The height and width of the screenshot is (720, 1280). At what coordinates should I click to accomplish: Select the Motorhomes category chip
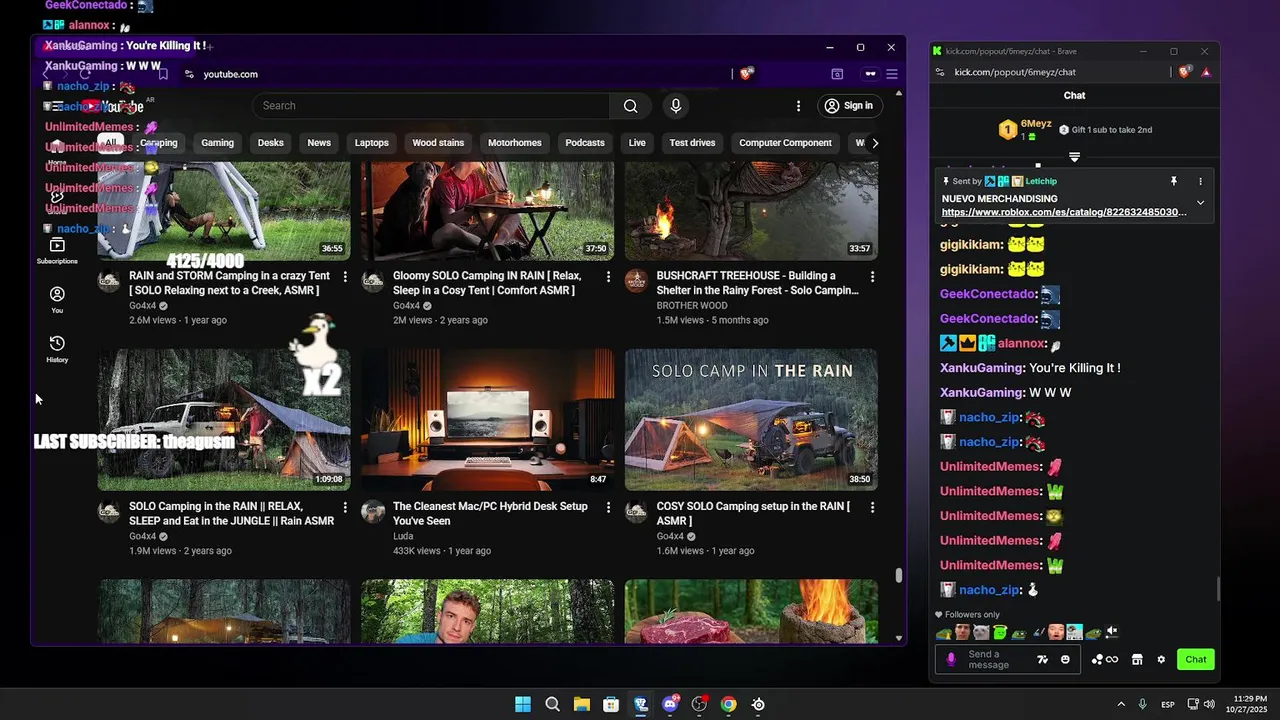click(515, 143)
